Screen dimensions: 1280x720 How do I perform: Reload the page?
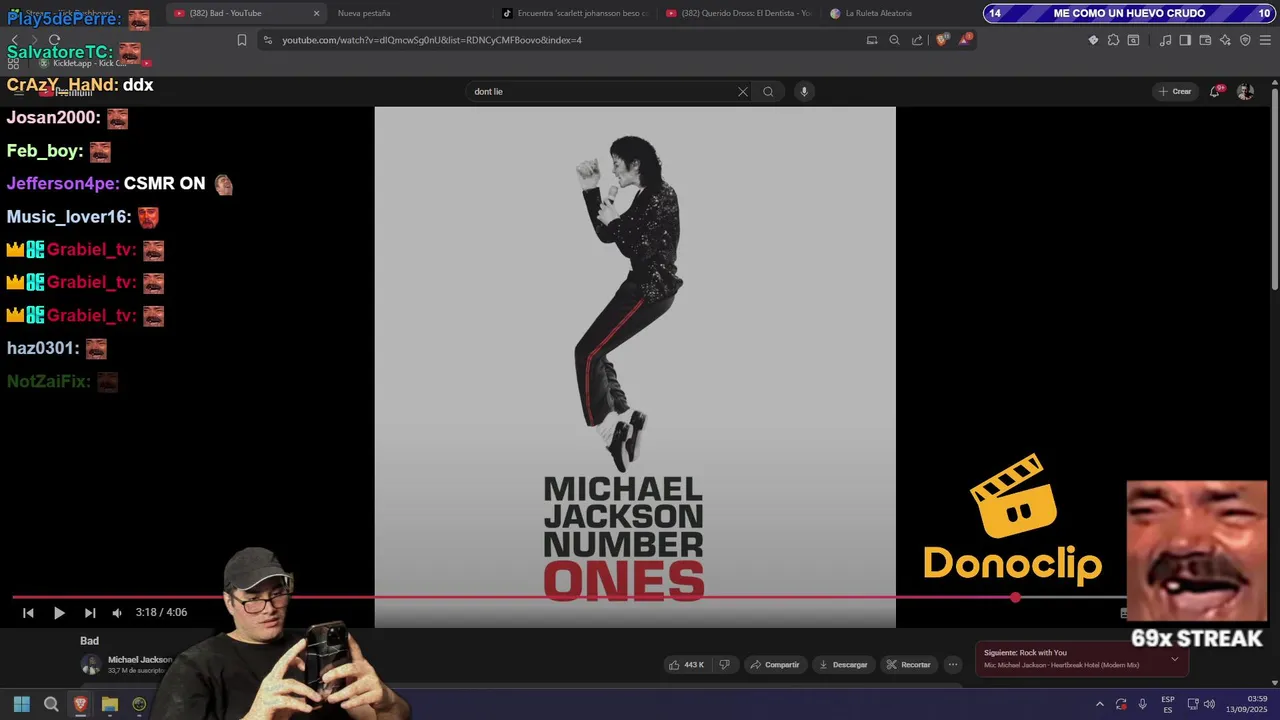[x=56, y=40]
